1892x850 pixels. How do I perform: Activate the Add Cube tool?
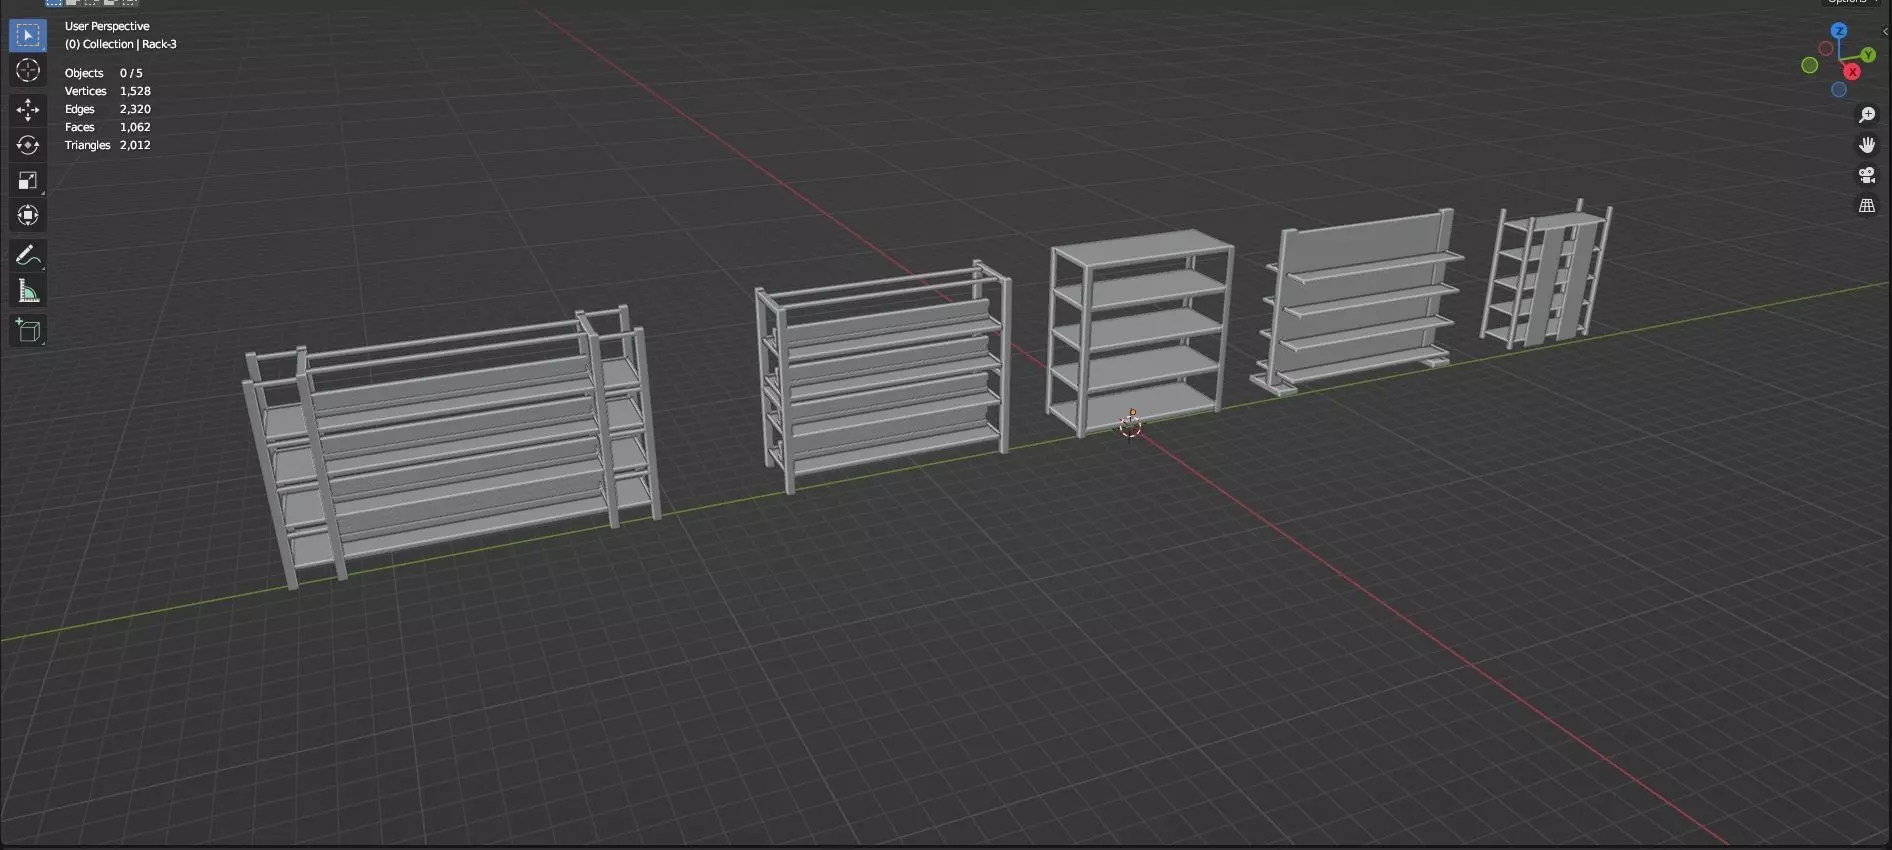coord(28,331)
